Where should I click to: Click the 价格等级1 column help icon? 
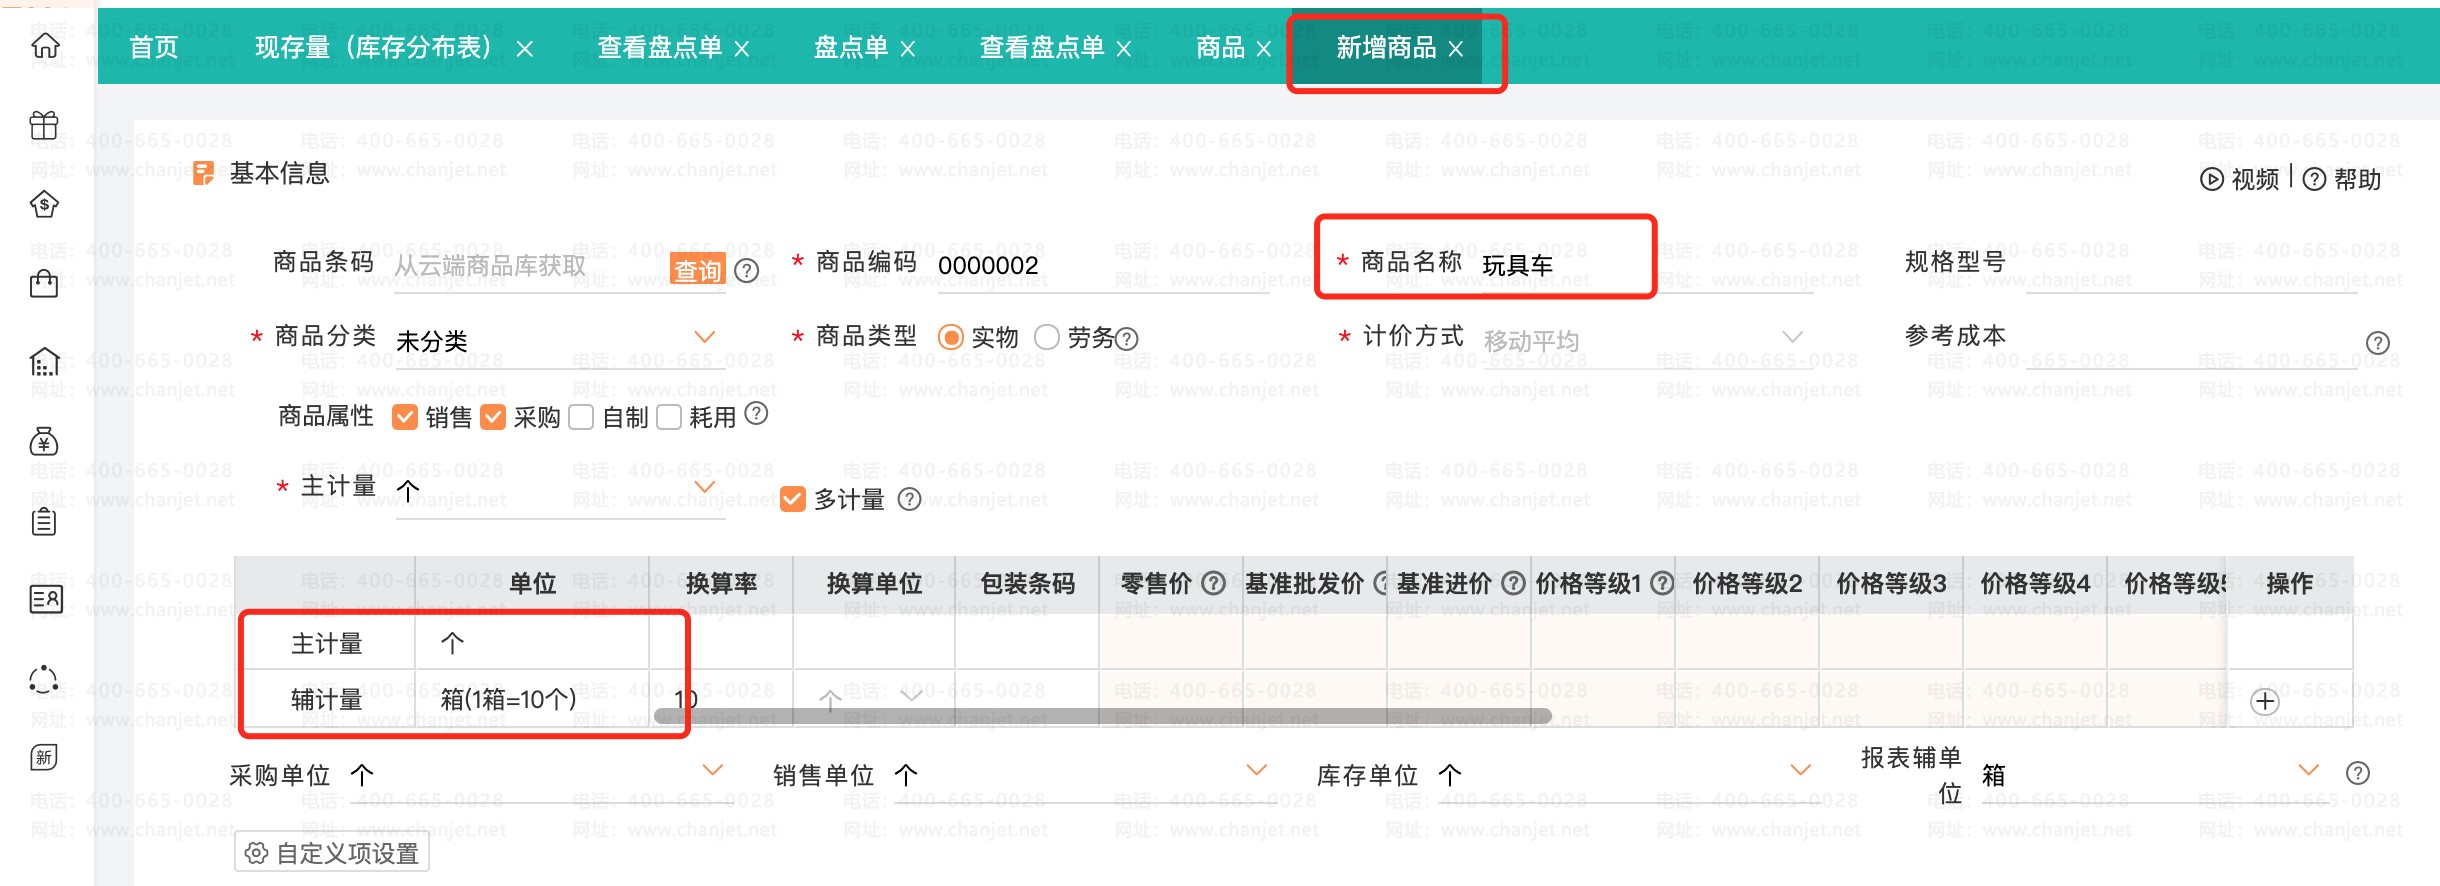(x=1662, y=583)
